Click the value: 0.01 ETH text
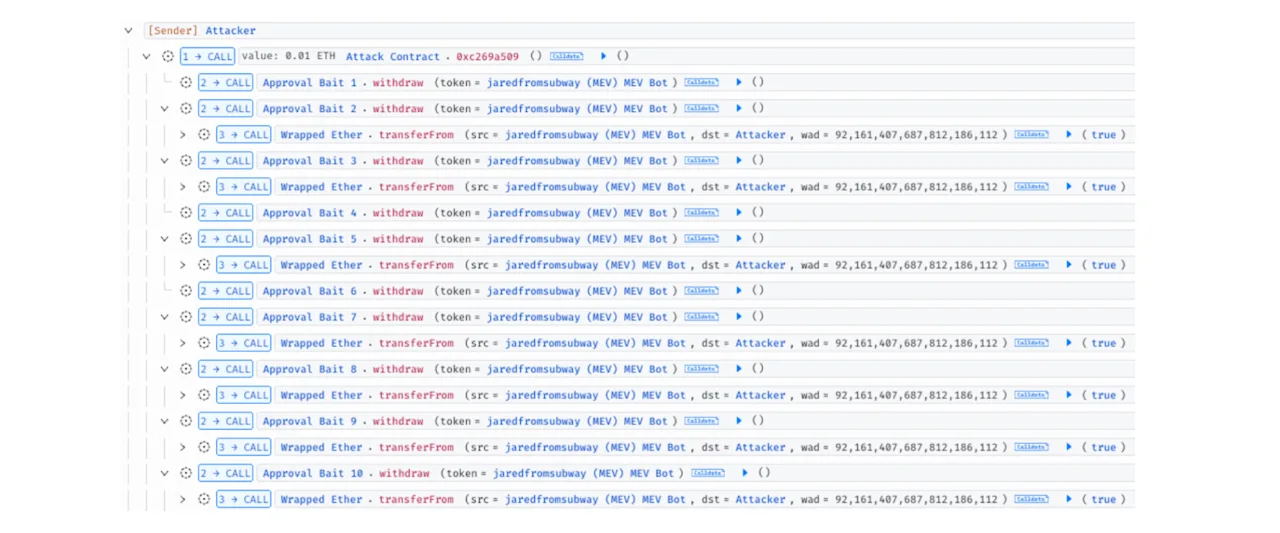Screen dimensions: 1280x533 point(288,57)
